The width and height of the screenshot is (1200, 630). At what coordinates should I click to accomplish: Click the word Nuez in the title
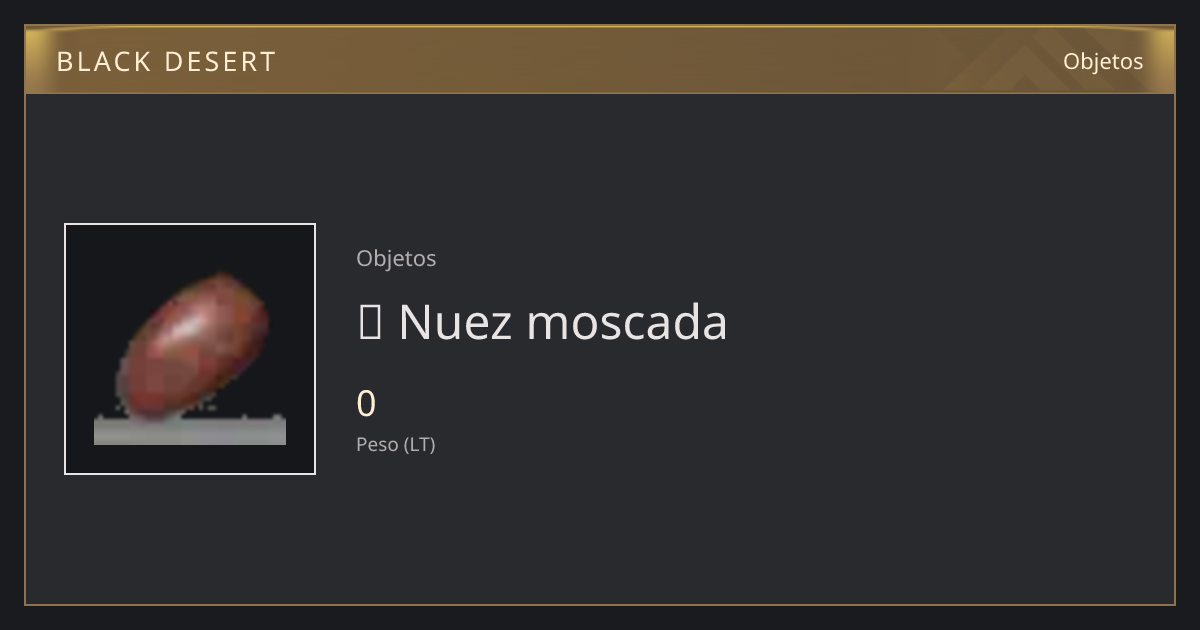[x=456, y=322]
